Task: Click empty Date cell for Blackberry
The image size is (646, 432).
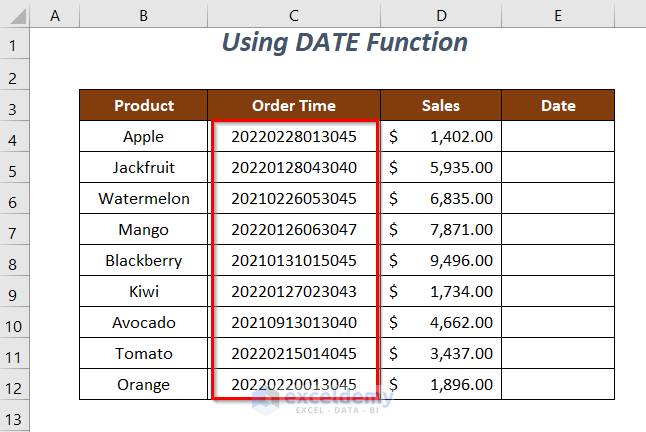Action: (557, 261)
